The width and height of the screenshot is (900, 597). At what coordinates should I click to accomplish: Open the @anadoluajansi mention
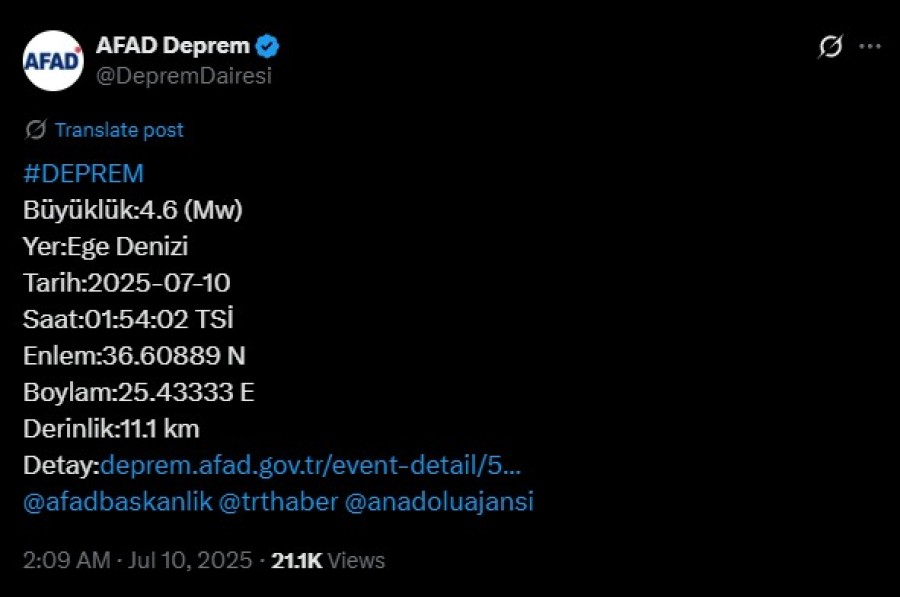(x=439, y=501)
